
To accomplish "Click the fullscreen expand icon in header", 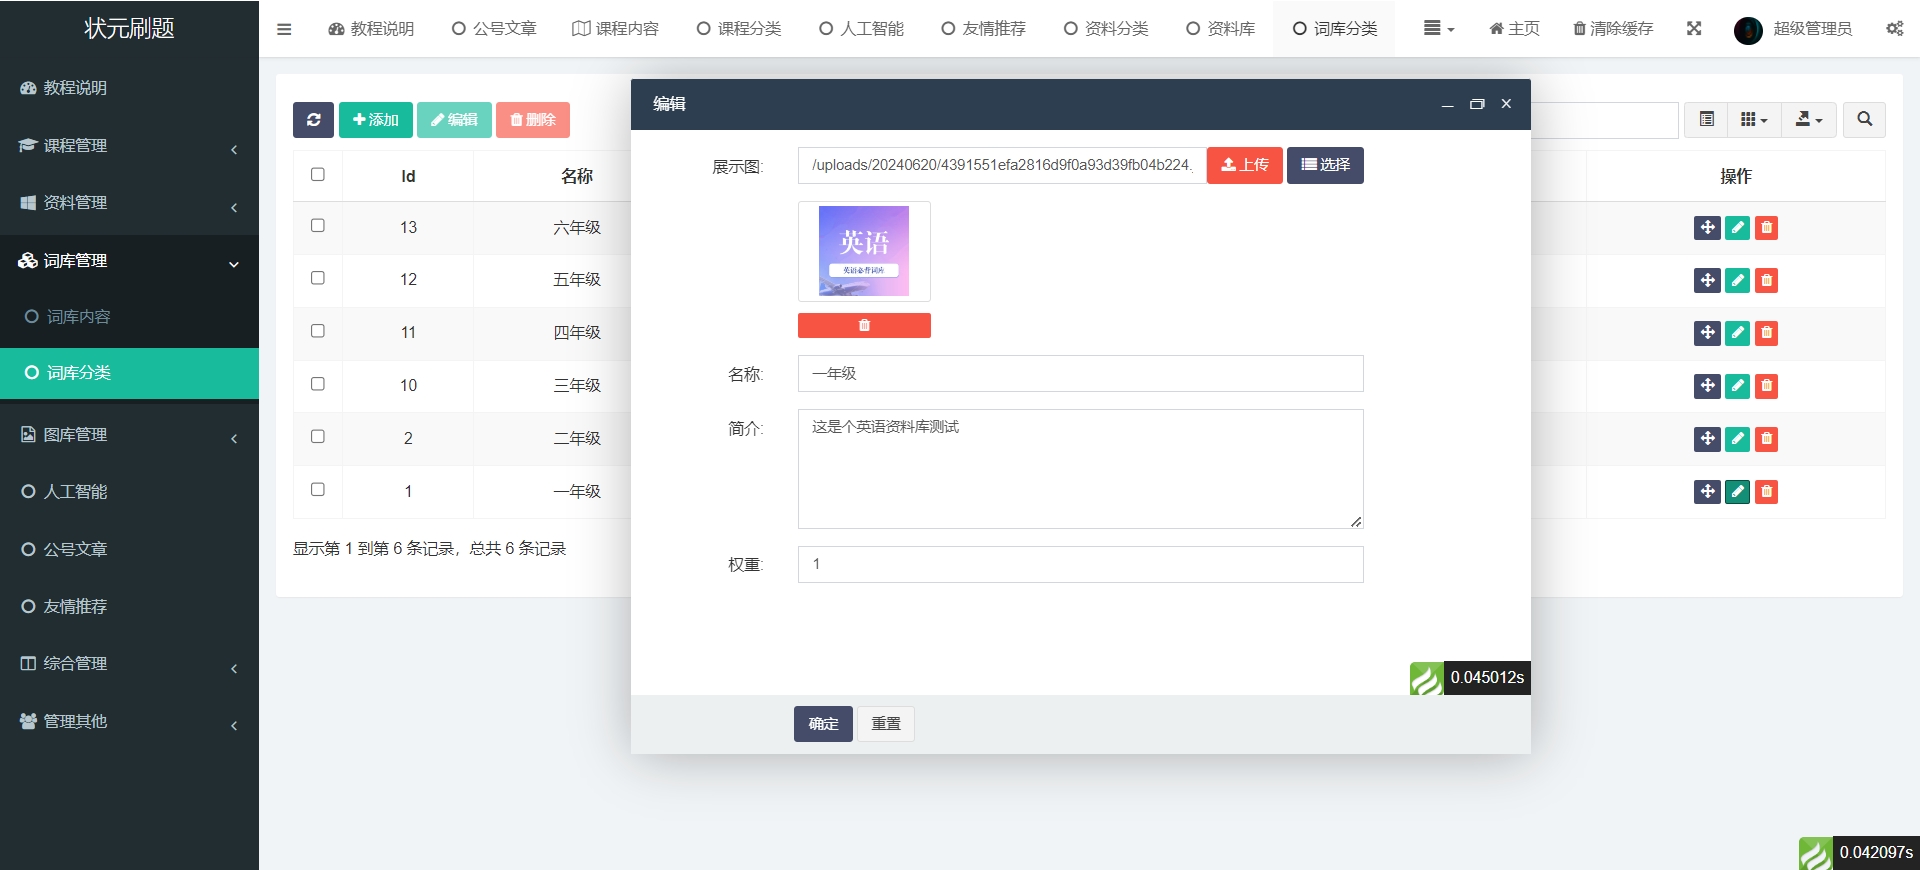I will pos(1694,29).
